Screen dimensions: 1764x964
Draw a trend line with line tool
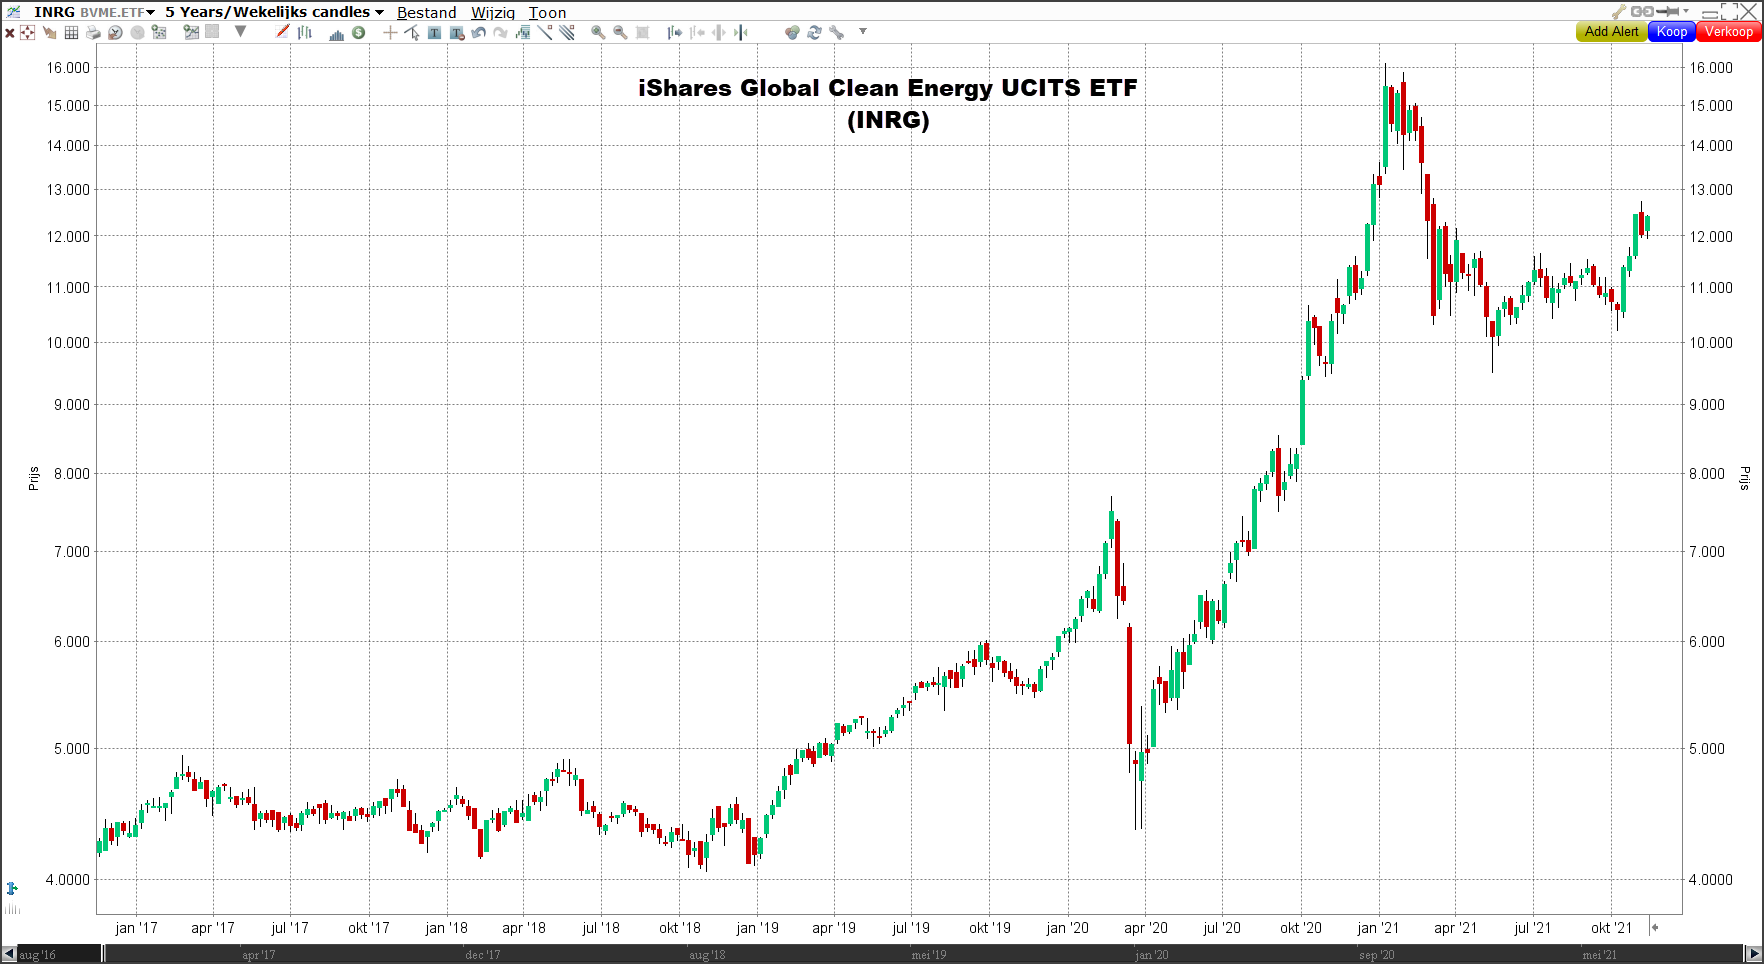click(x=545, y=33)
